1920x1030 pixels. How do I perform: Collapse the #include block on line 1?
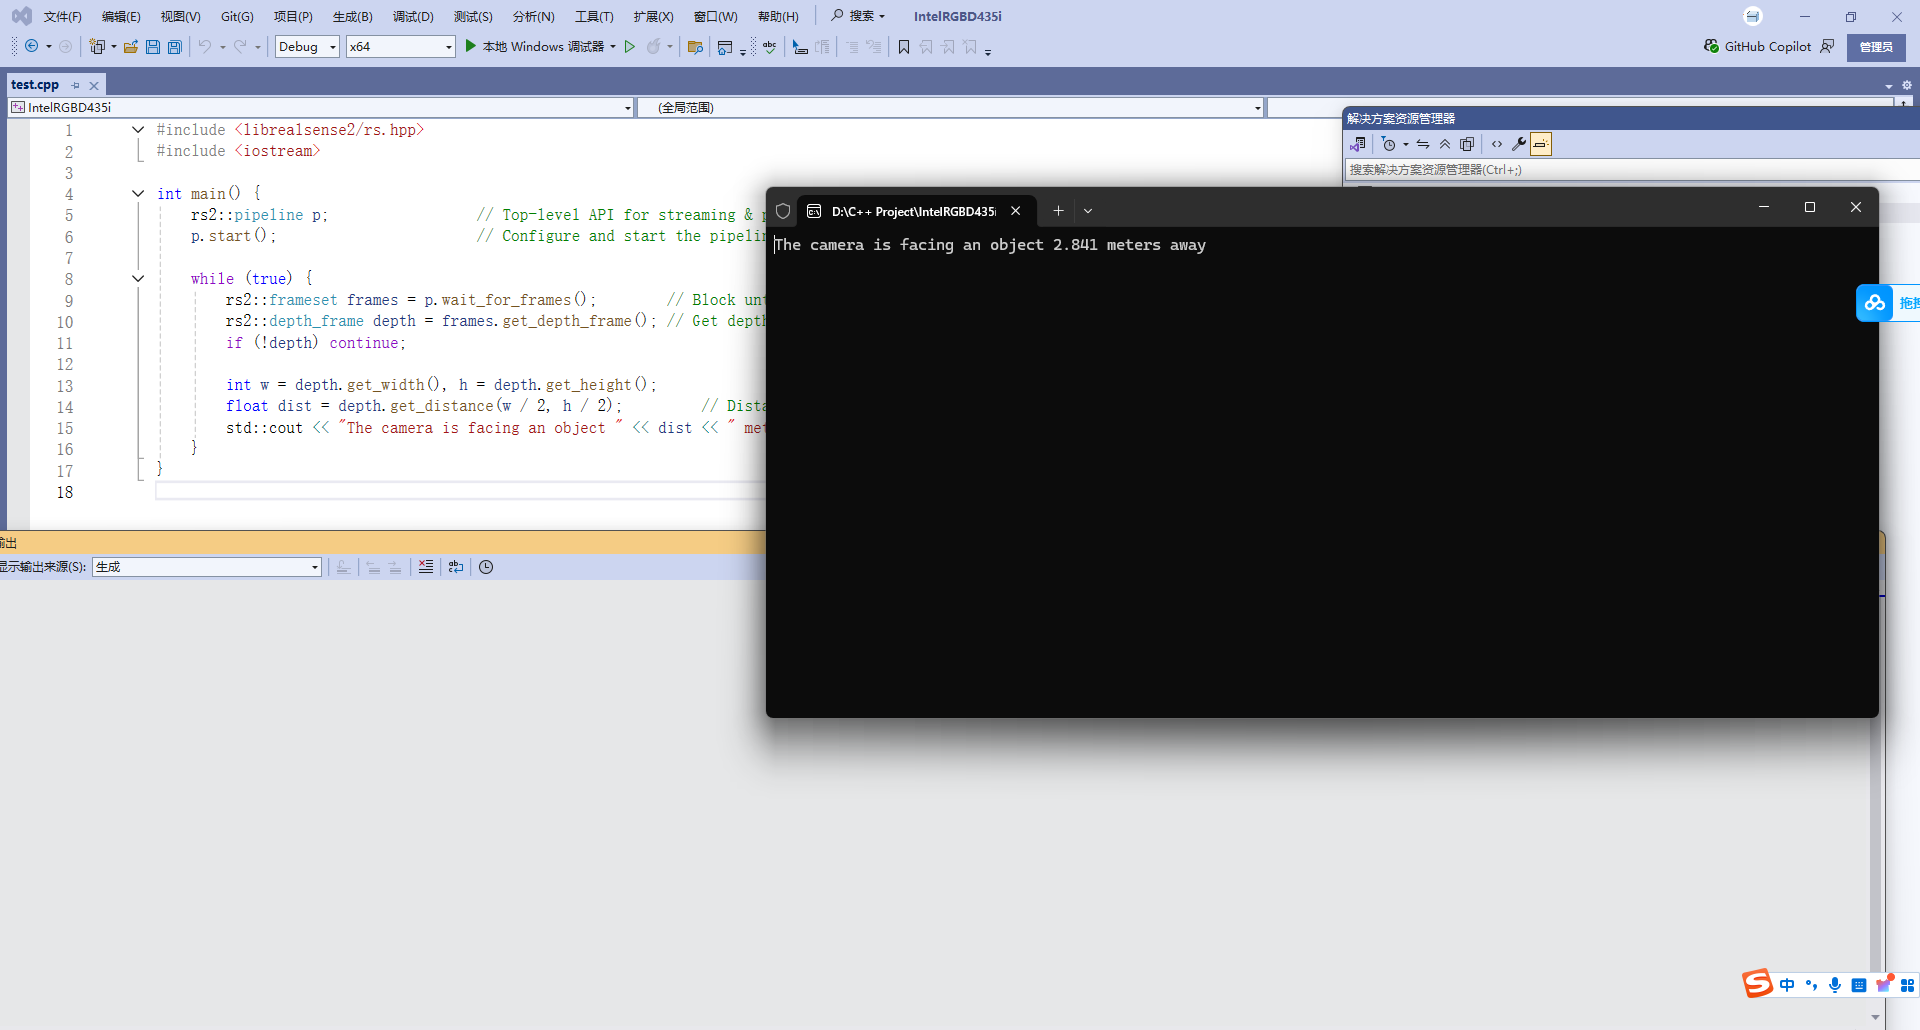[138, 130]
